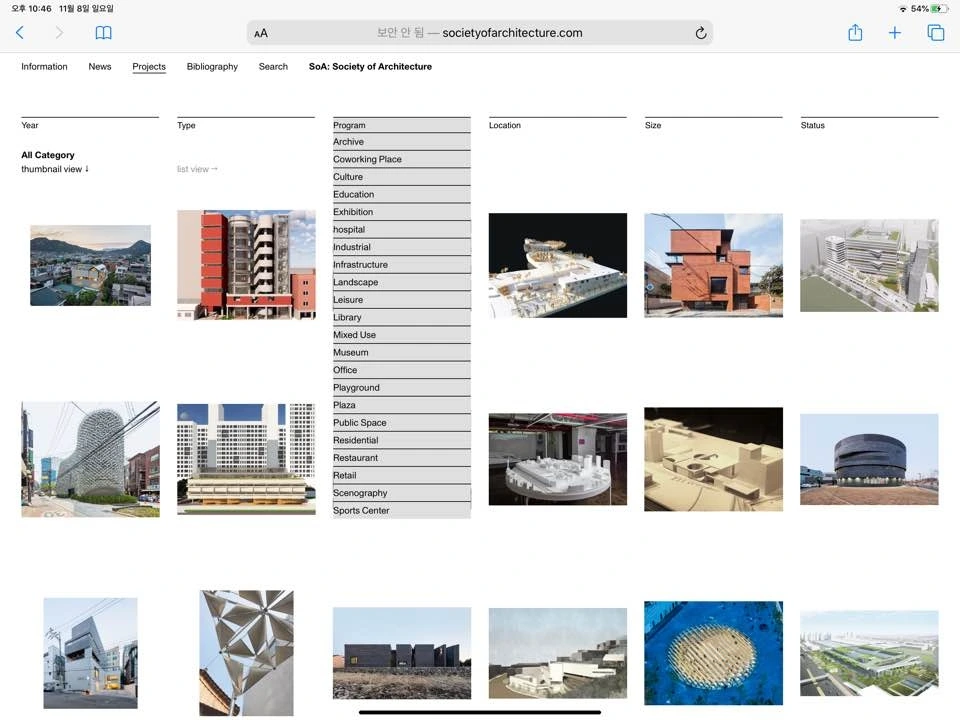Open the beige cardboard site model thumbnail

713,459
